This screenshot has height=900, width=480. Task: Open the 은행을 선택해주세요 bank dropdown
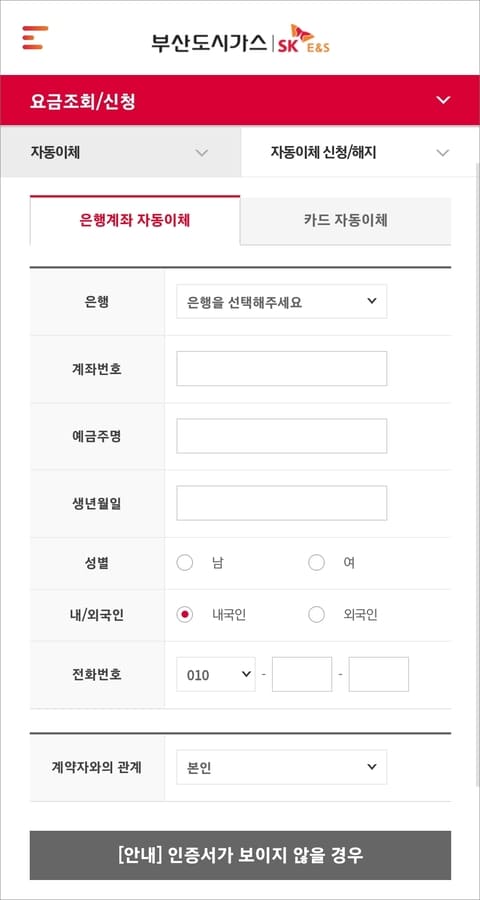click(x=281, y=301)
